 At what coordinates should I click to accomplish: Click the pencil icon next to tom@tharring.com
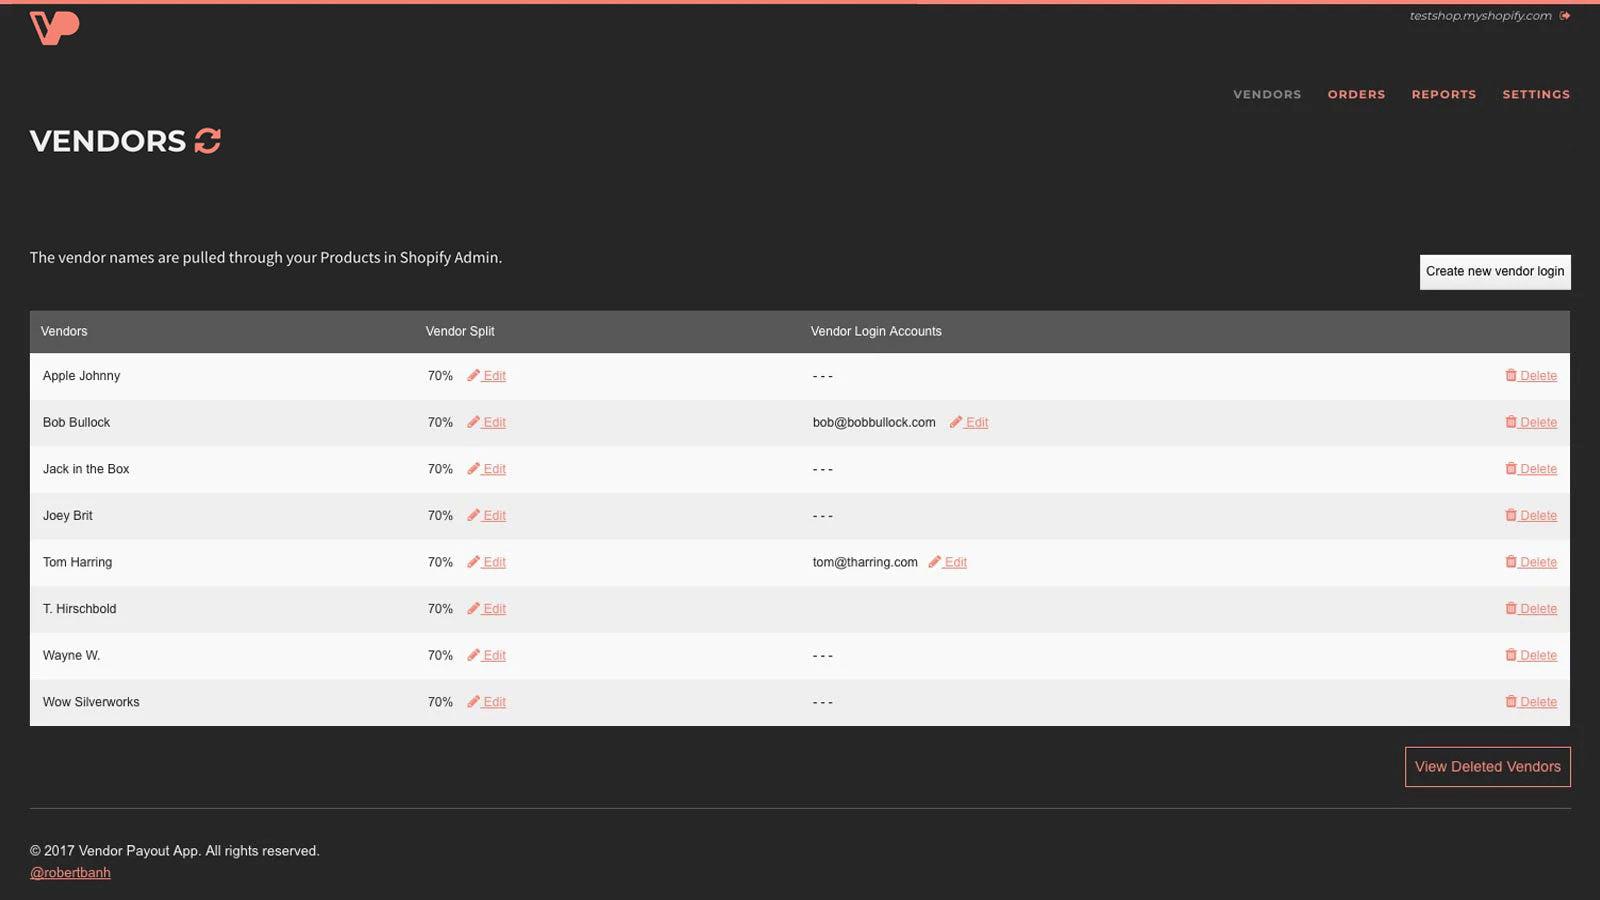pyautogui.click(x=934, y=562)
